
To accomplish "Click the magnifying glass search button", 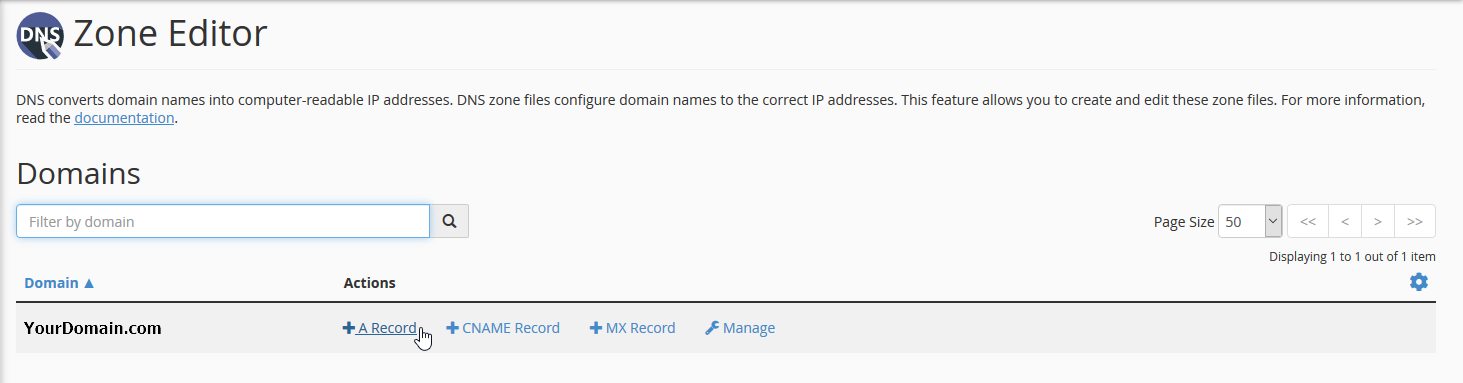I will point(449,222).
